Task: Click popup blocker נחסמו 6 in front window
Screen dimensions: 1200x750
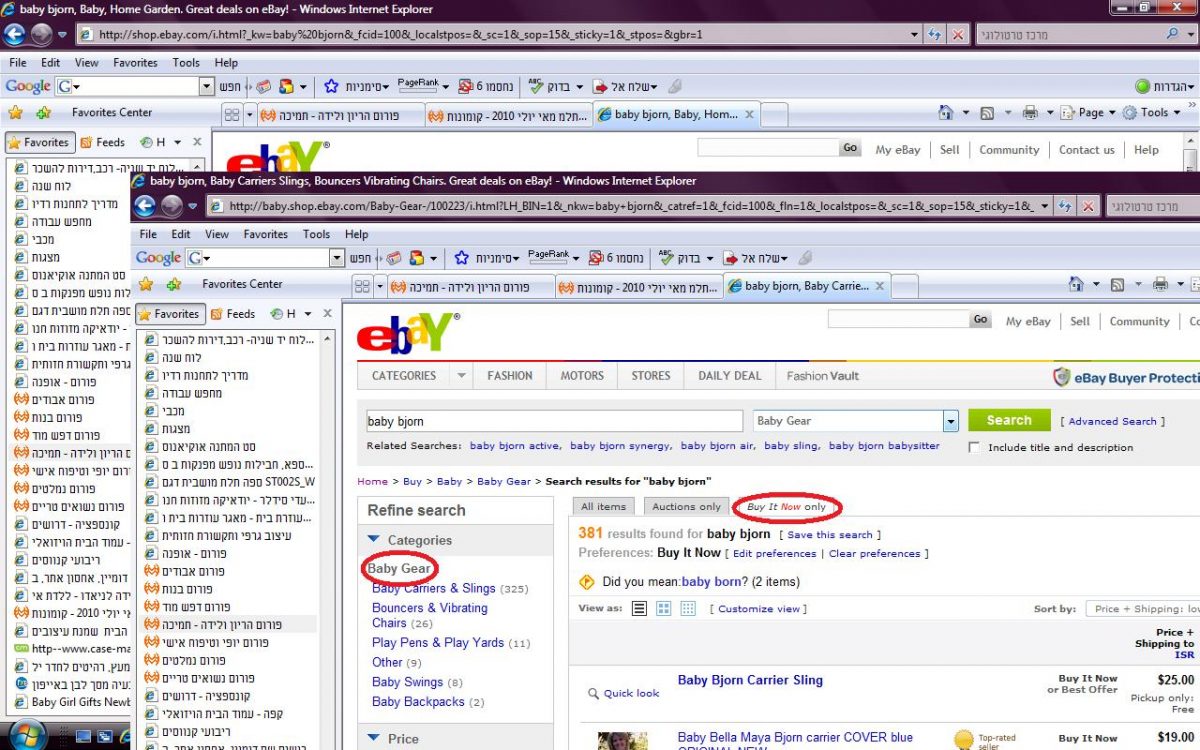Action: 617,258
